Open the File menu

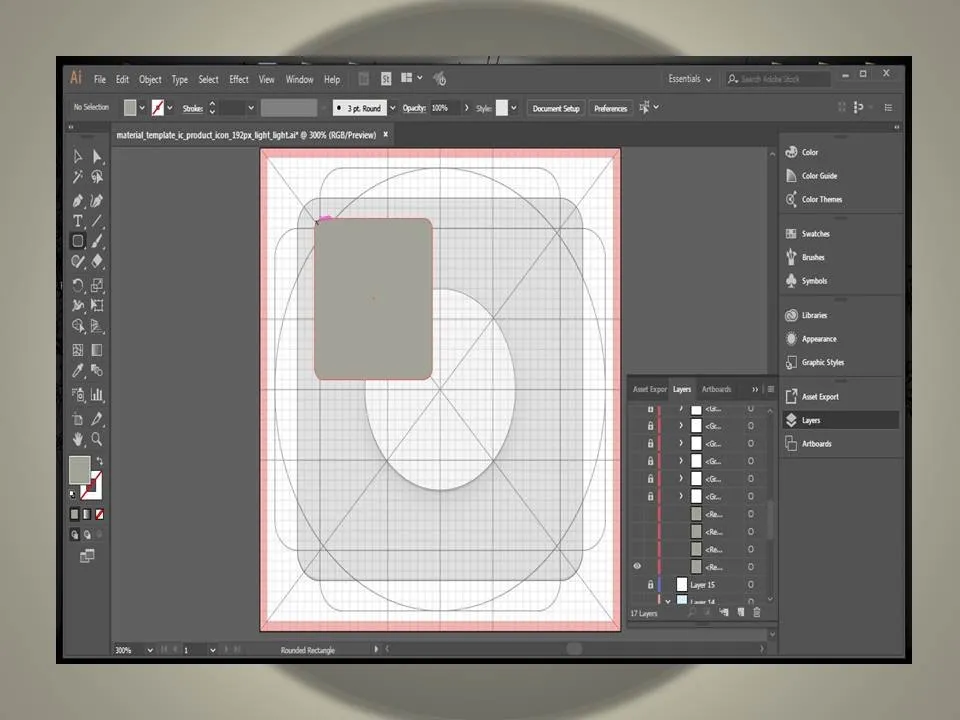[100, 80]
